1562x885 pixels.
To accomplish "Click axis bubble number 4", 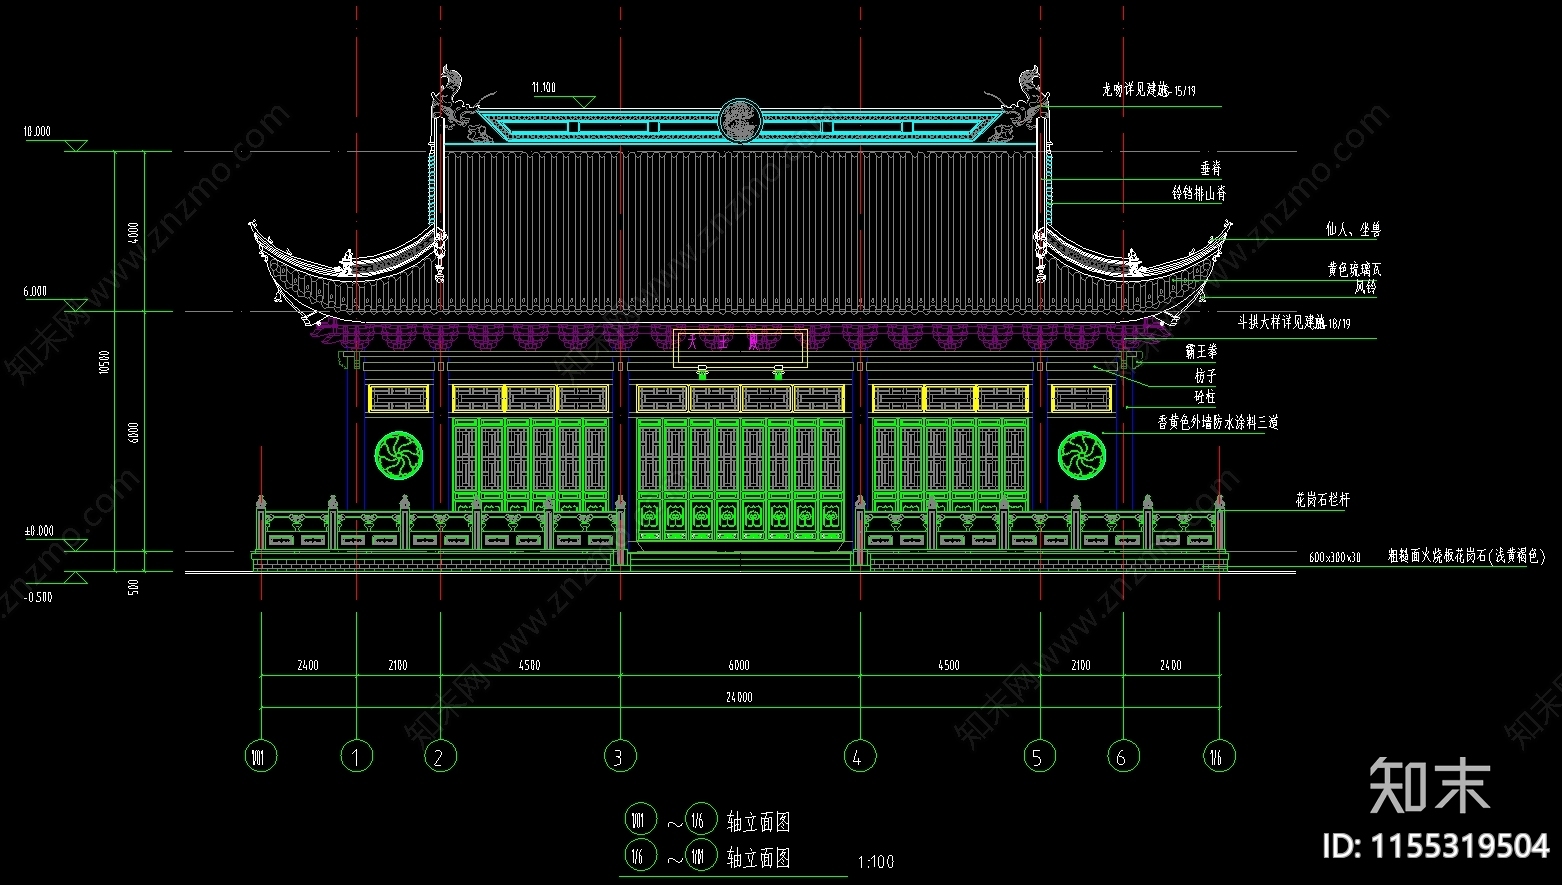I will pos(858,756).
